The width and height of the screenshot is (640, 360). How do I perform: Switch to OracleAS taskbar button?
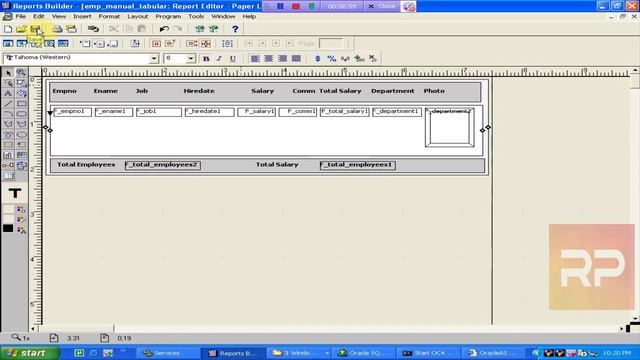coord(493,353)
